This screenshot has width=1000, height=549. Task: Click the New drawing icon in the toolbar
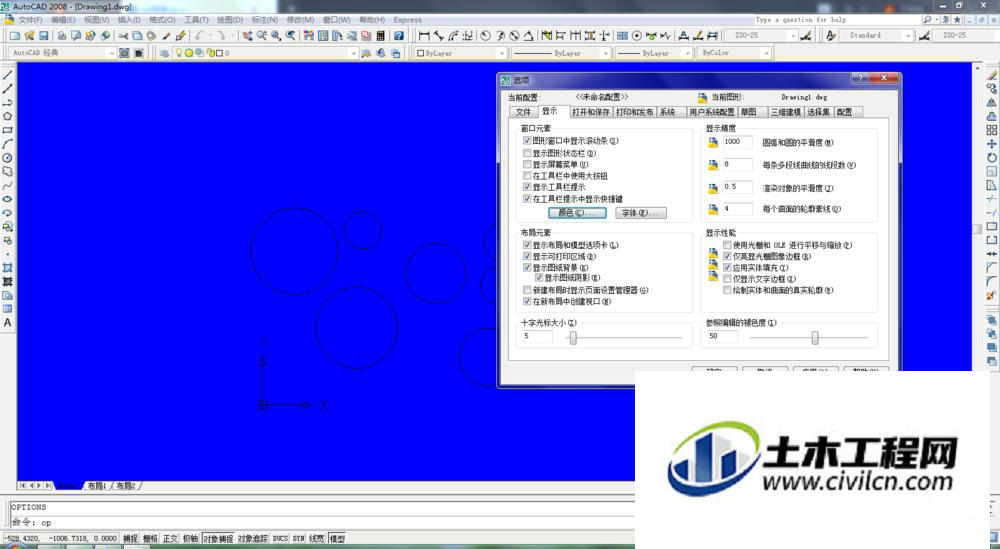click(15, 36)
